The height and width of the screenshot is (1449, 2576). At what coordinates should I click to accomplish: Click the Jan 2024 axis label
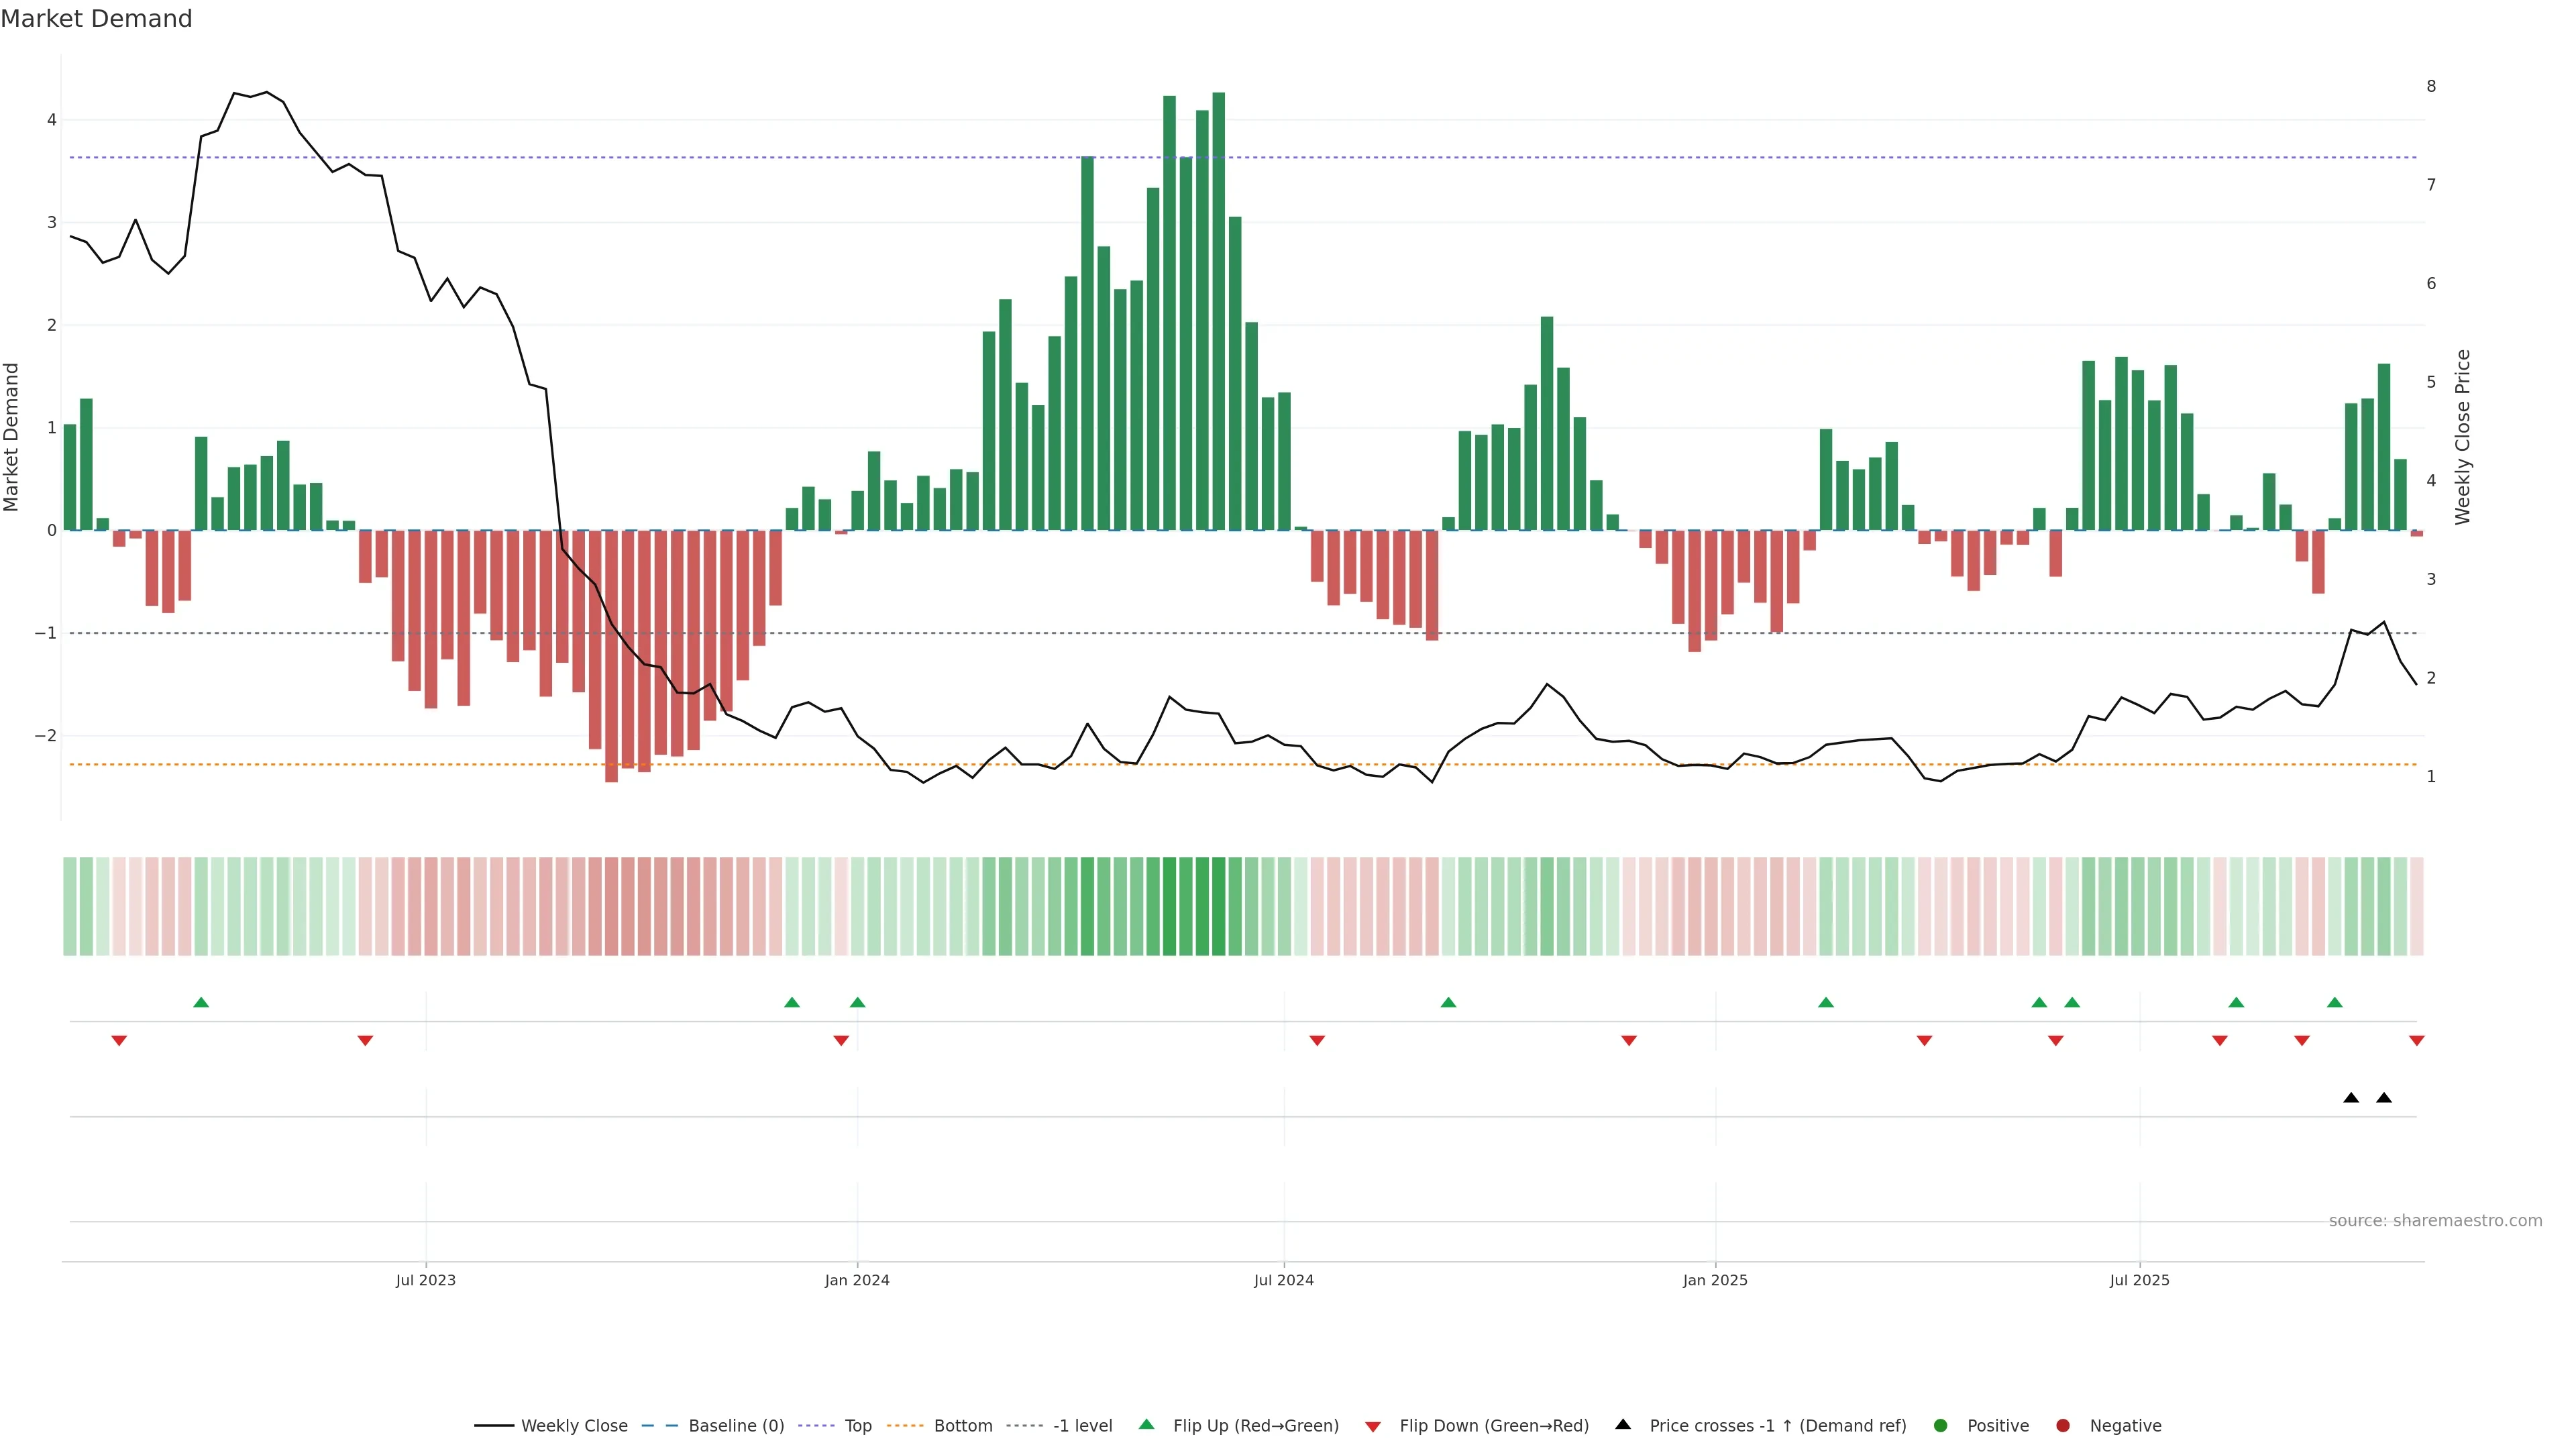[x=857, y=1280]
